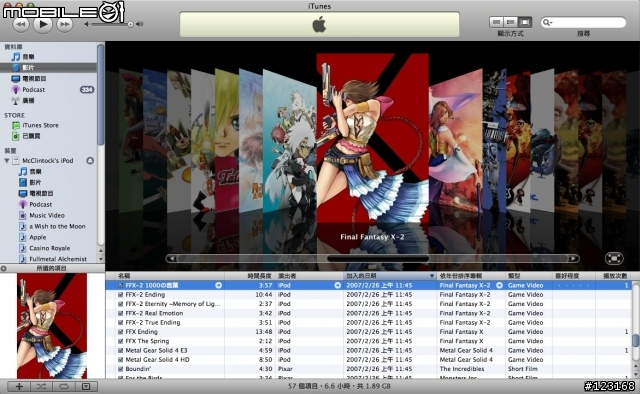Uncheck the FFX-2 Ending checkbox

pos(120,295)
